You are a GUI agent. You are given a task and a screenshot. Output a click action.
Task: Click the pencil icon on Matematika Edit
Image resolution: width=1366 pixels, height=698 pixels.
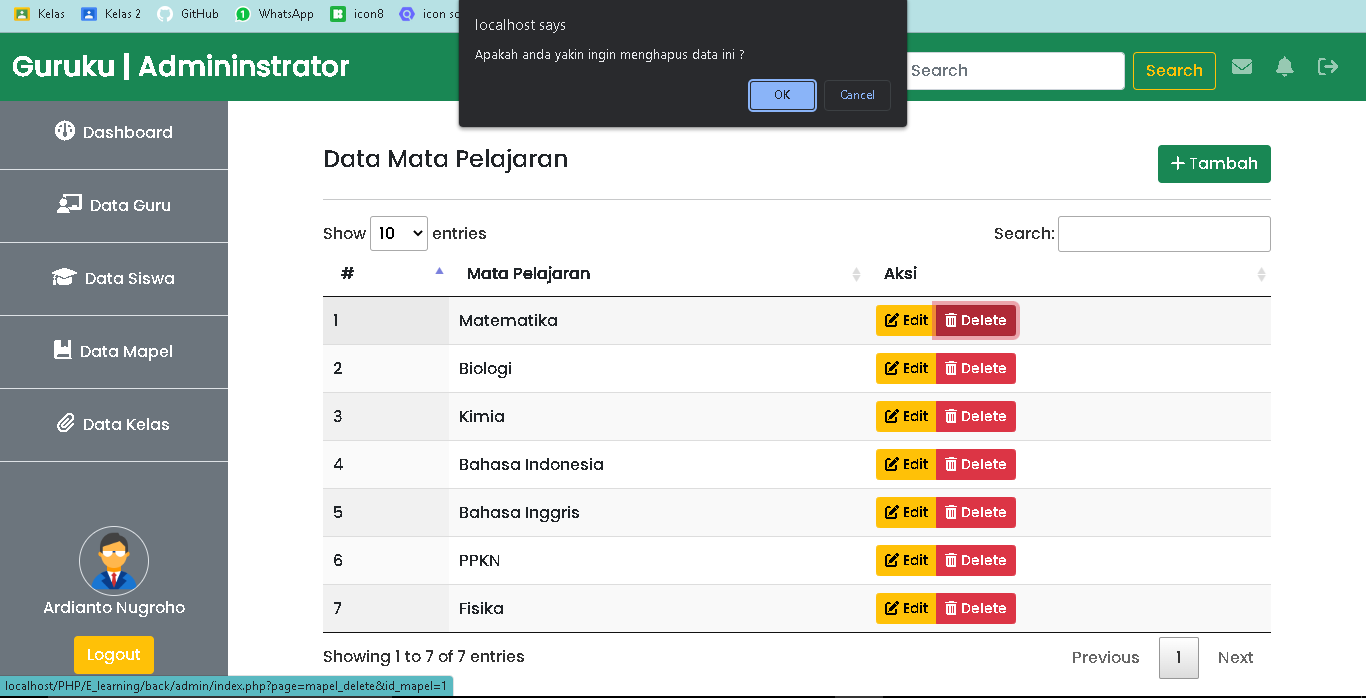[892, 320]
